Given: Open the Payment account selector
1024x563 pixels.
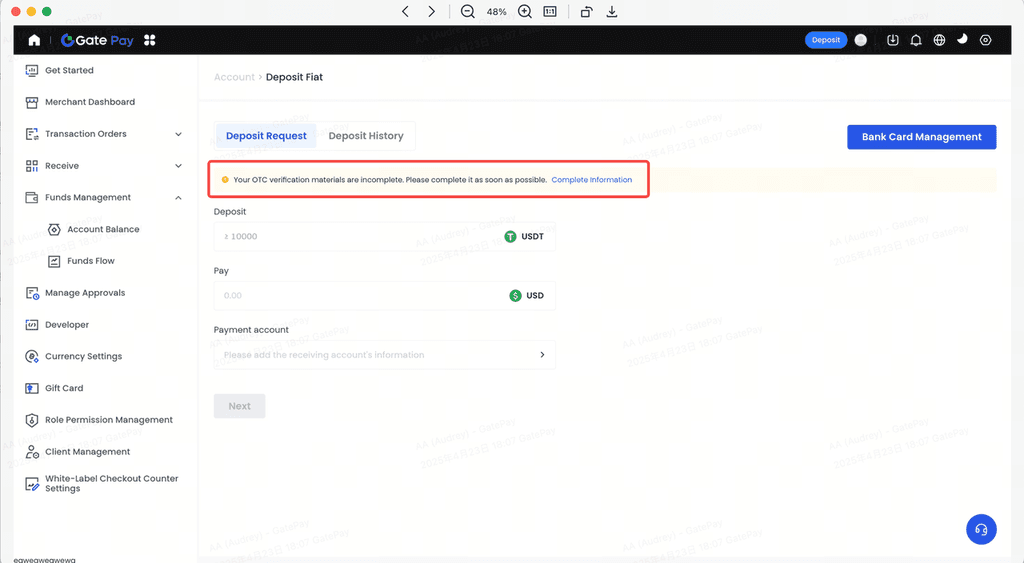Looking at the screenshot, I should [384, 355].
